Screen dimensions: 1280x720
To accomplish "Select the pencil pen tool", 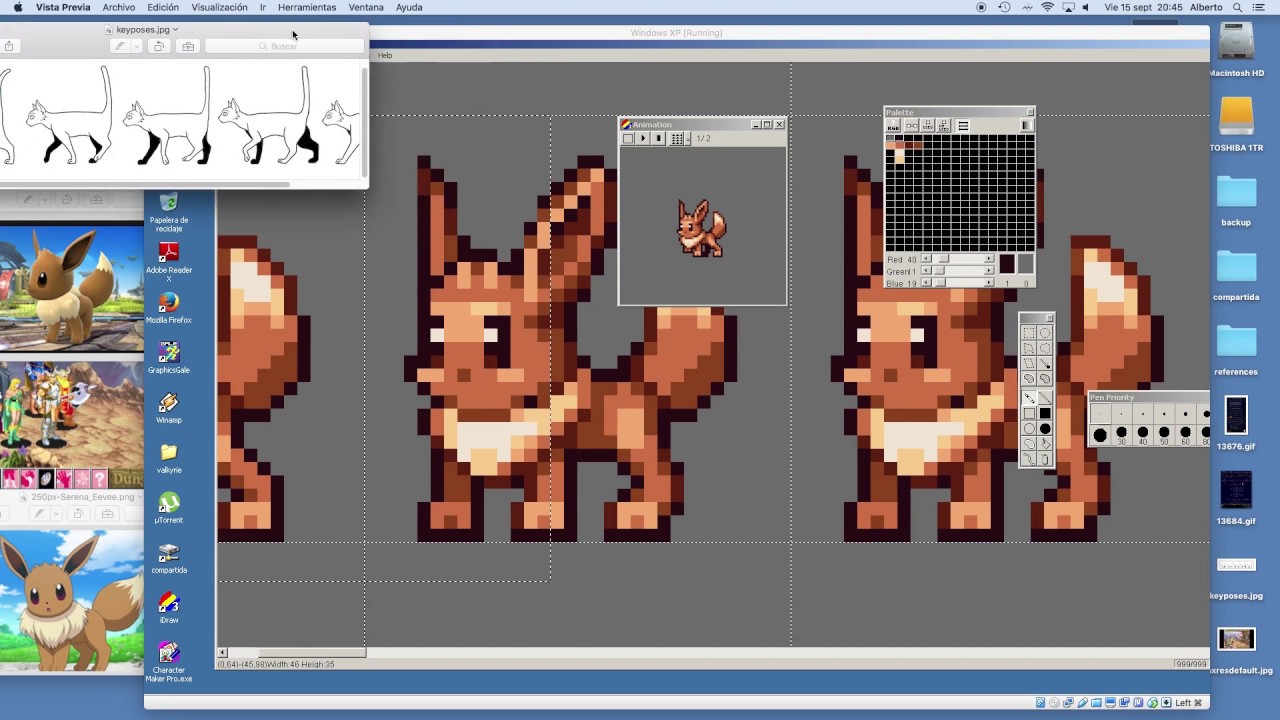I will click(x=1029, y=398).
